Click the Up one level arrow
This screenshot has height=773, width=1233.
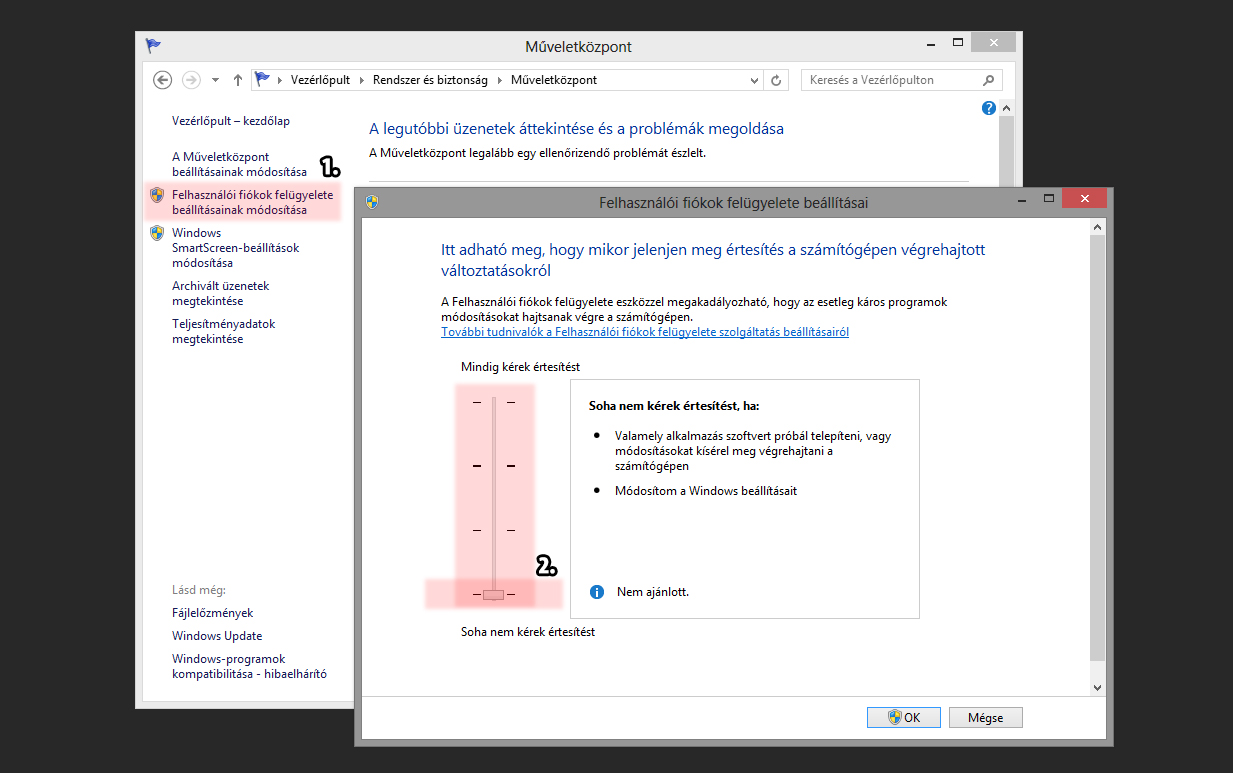pyautogui.click(x=238, y=80)
